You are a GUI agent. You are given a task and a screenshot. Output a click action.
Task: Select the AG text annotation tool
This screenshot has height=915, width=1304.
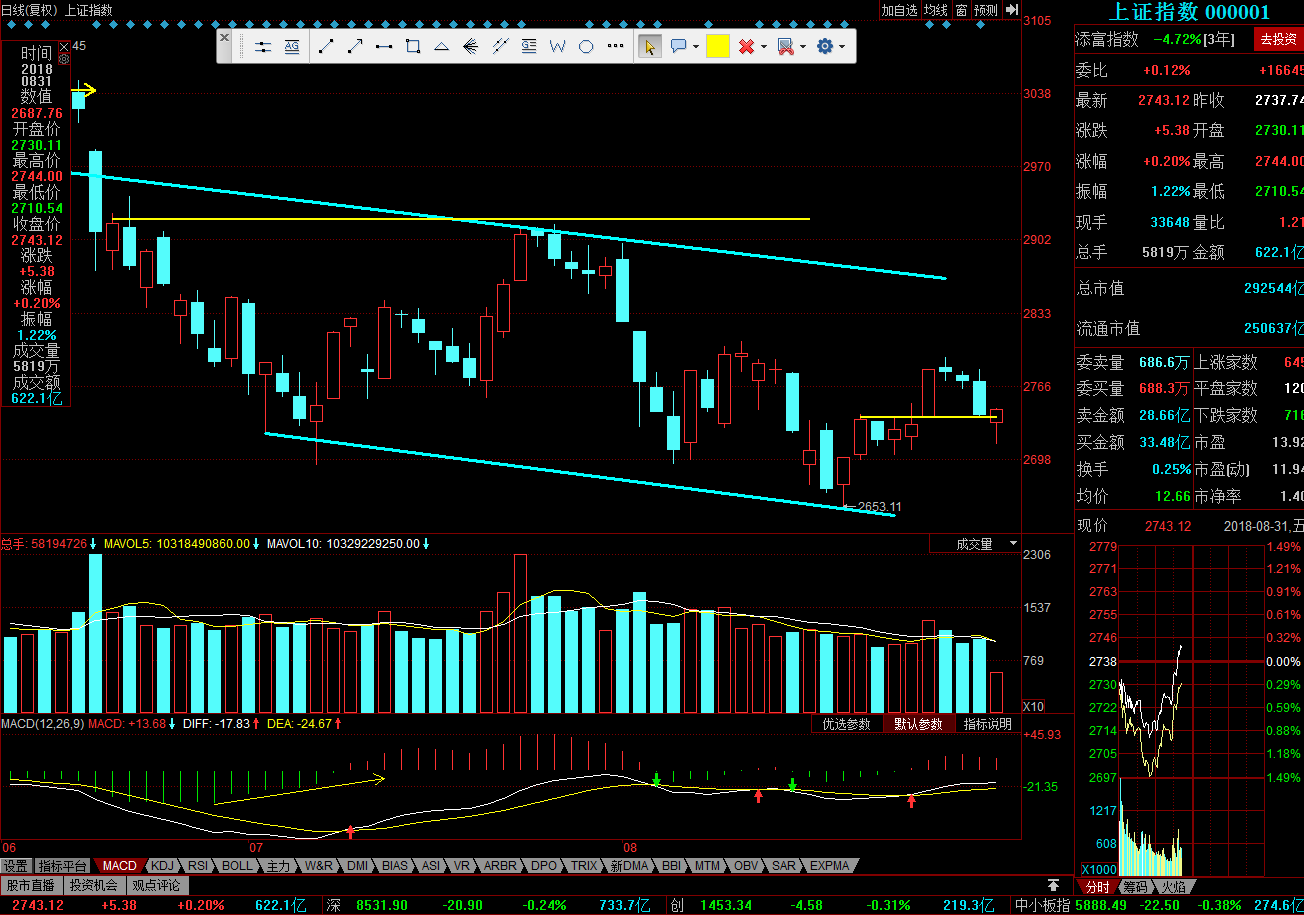(292, 46)
